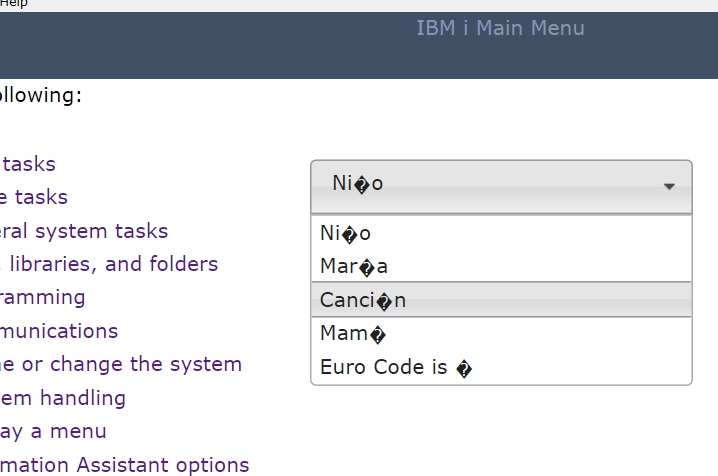Open Information Assistant options entry
This screenshot has width=718, height=476.
(124, 465)
